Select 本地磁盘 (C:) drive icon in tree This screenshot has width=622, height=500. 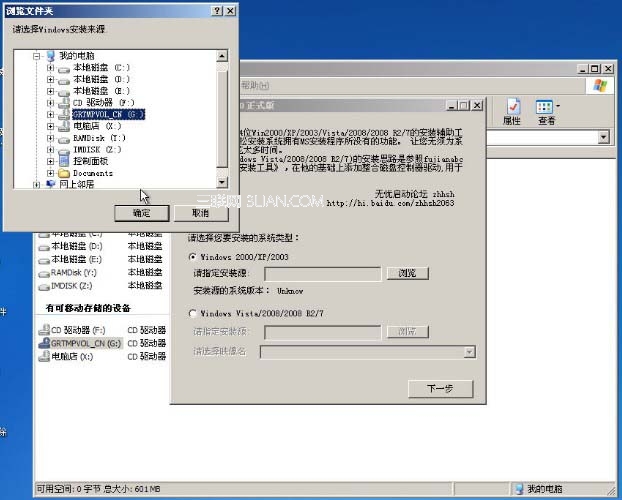pyautogui.click(x=63, y=69)
